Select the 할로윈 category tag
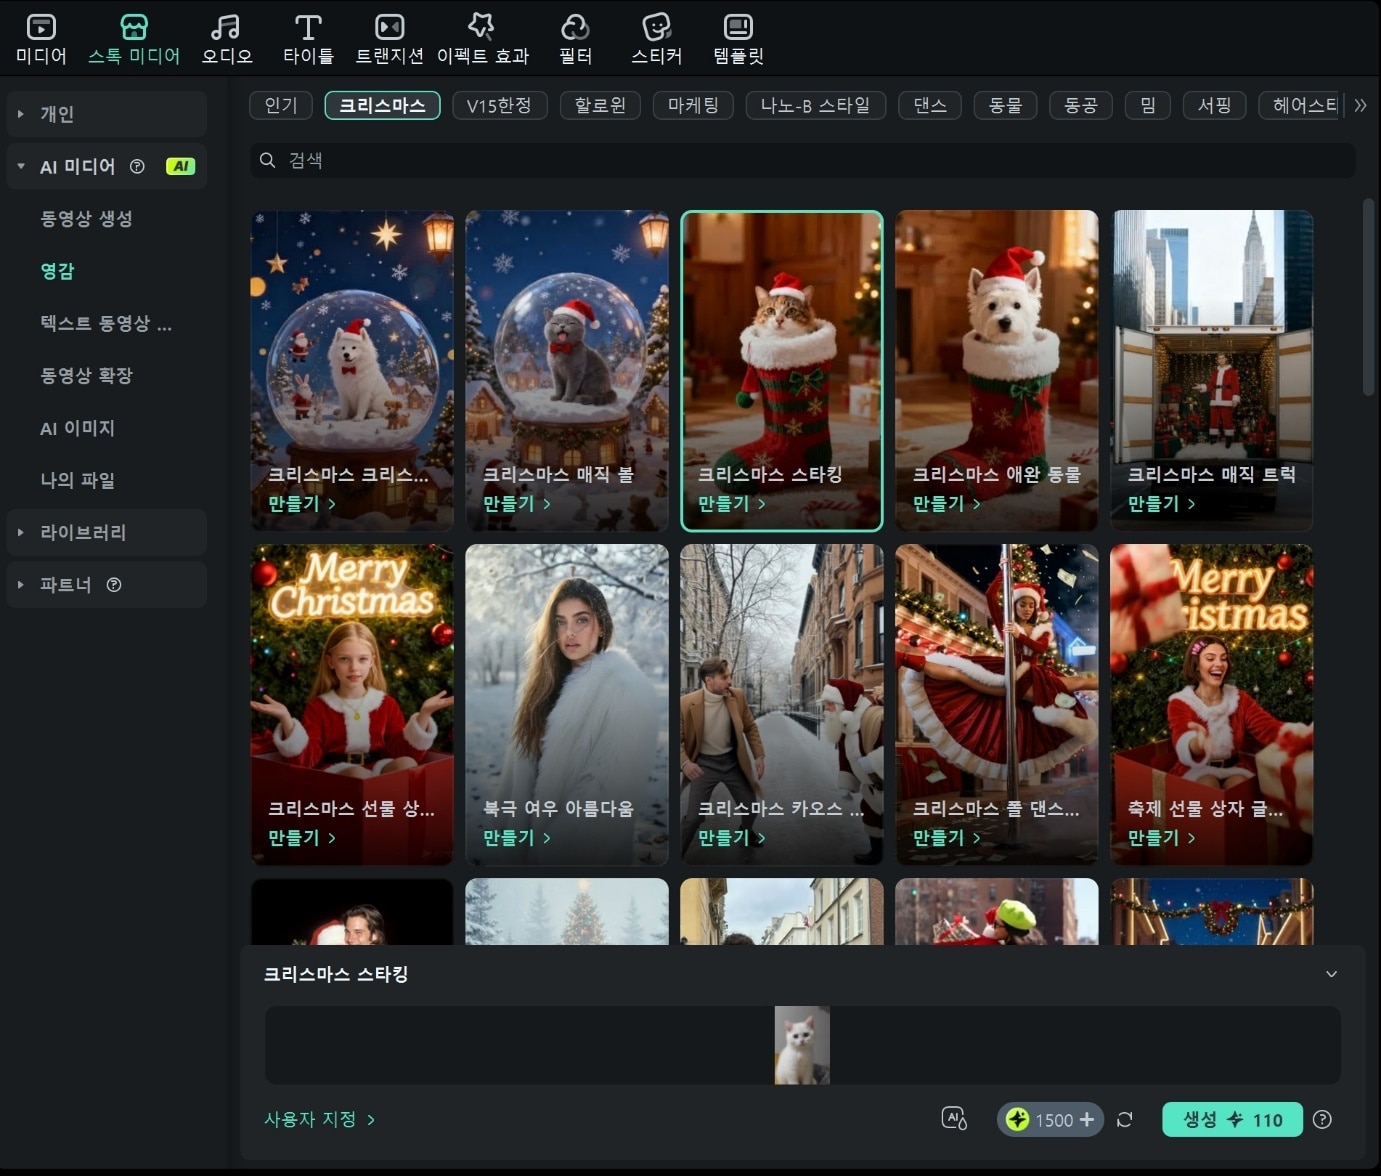1381x1176 pixels. point(600,106)
